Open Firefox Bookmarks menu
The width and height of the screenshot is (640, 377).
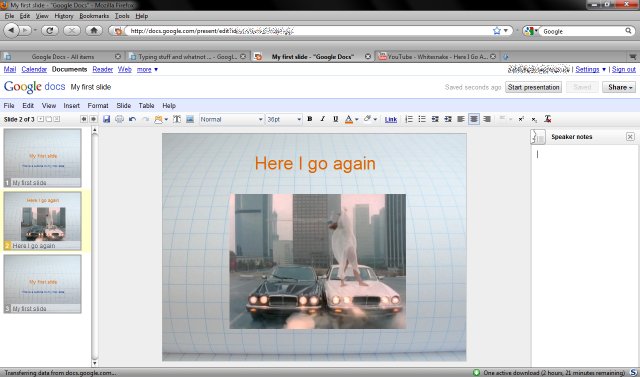pyautogui.click(x=94, y=16)
